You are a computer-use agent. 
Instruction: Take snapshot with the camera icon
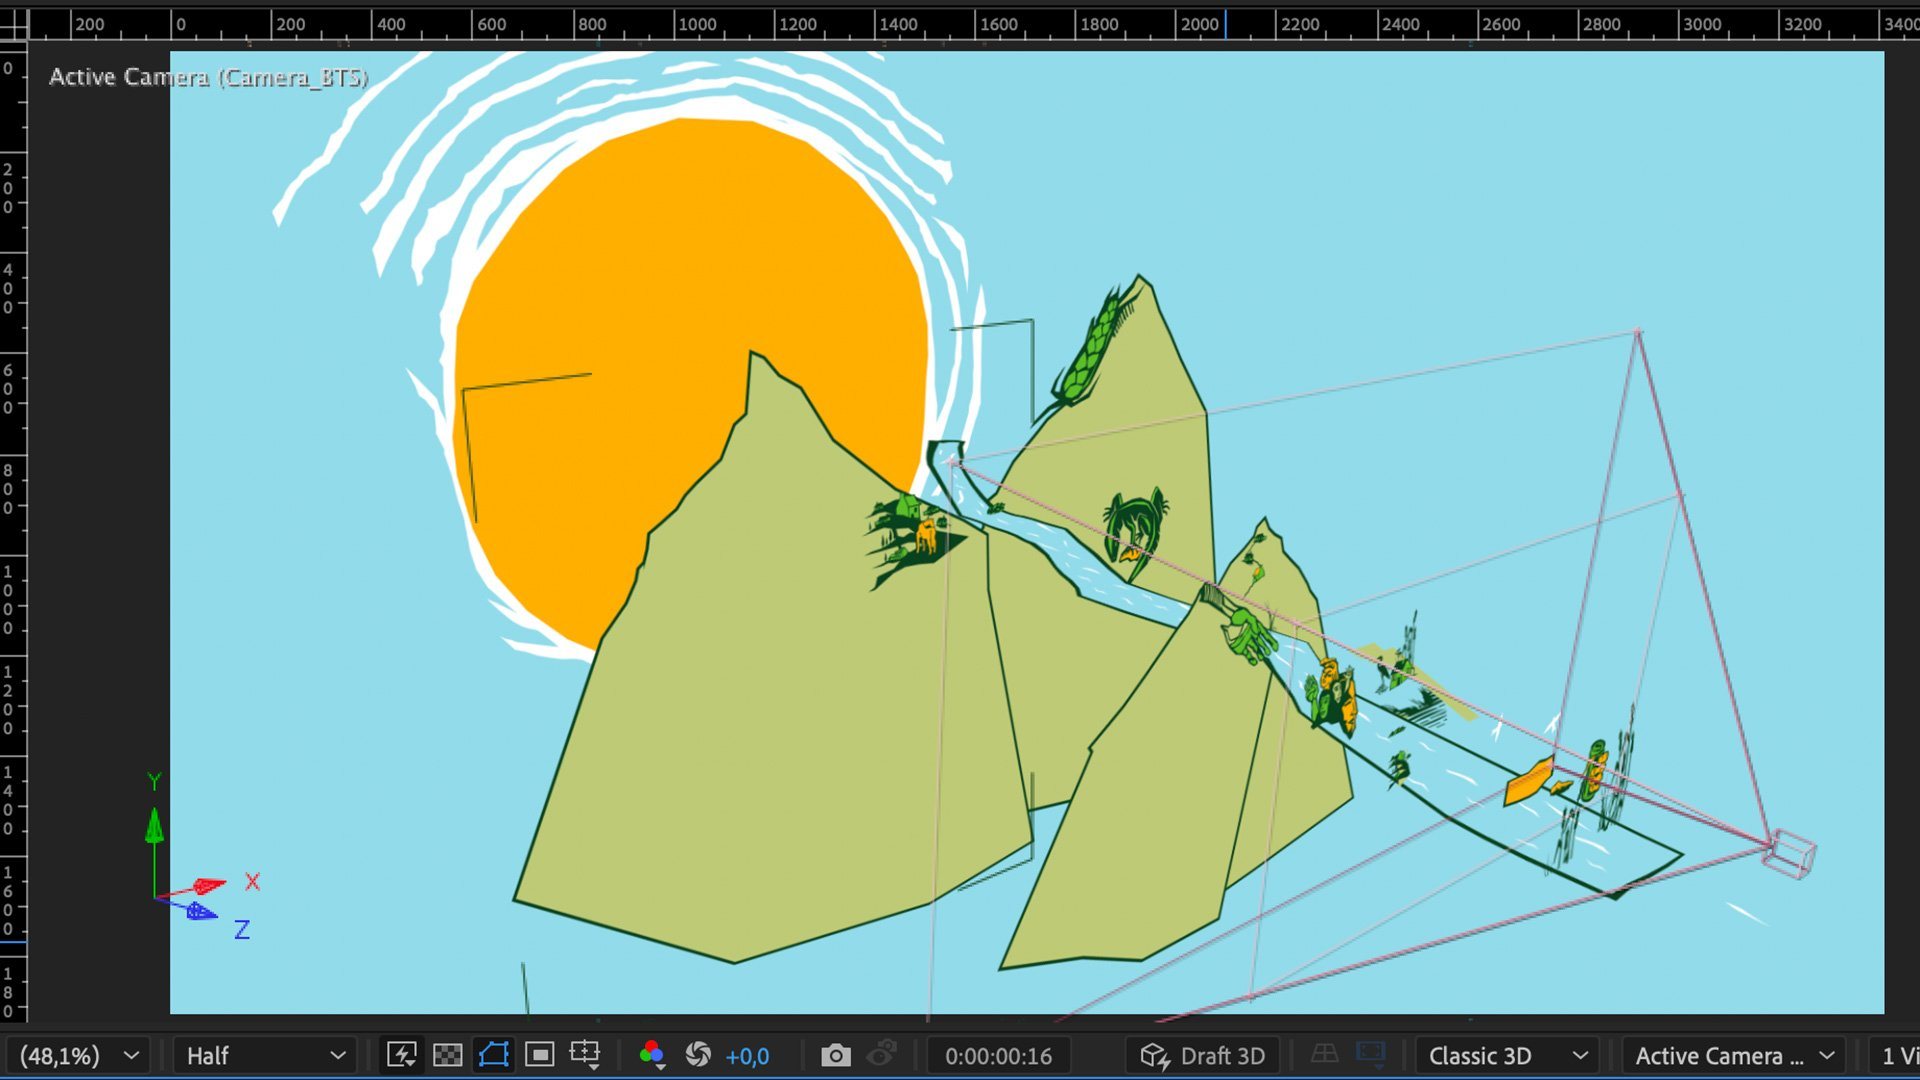835,1055
